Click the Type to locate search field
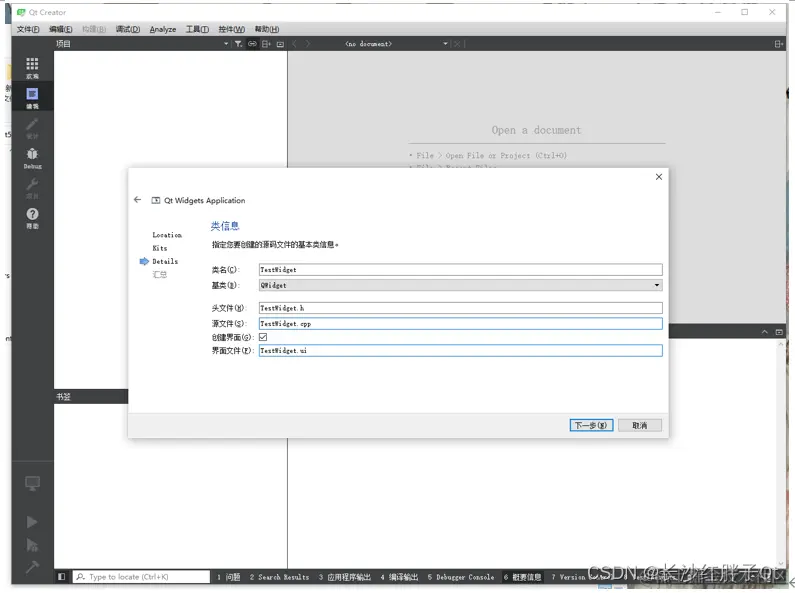 pyautogui.click(x=142, y=576)
